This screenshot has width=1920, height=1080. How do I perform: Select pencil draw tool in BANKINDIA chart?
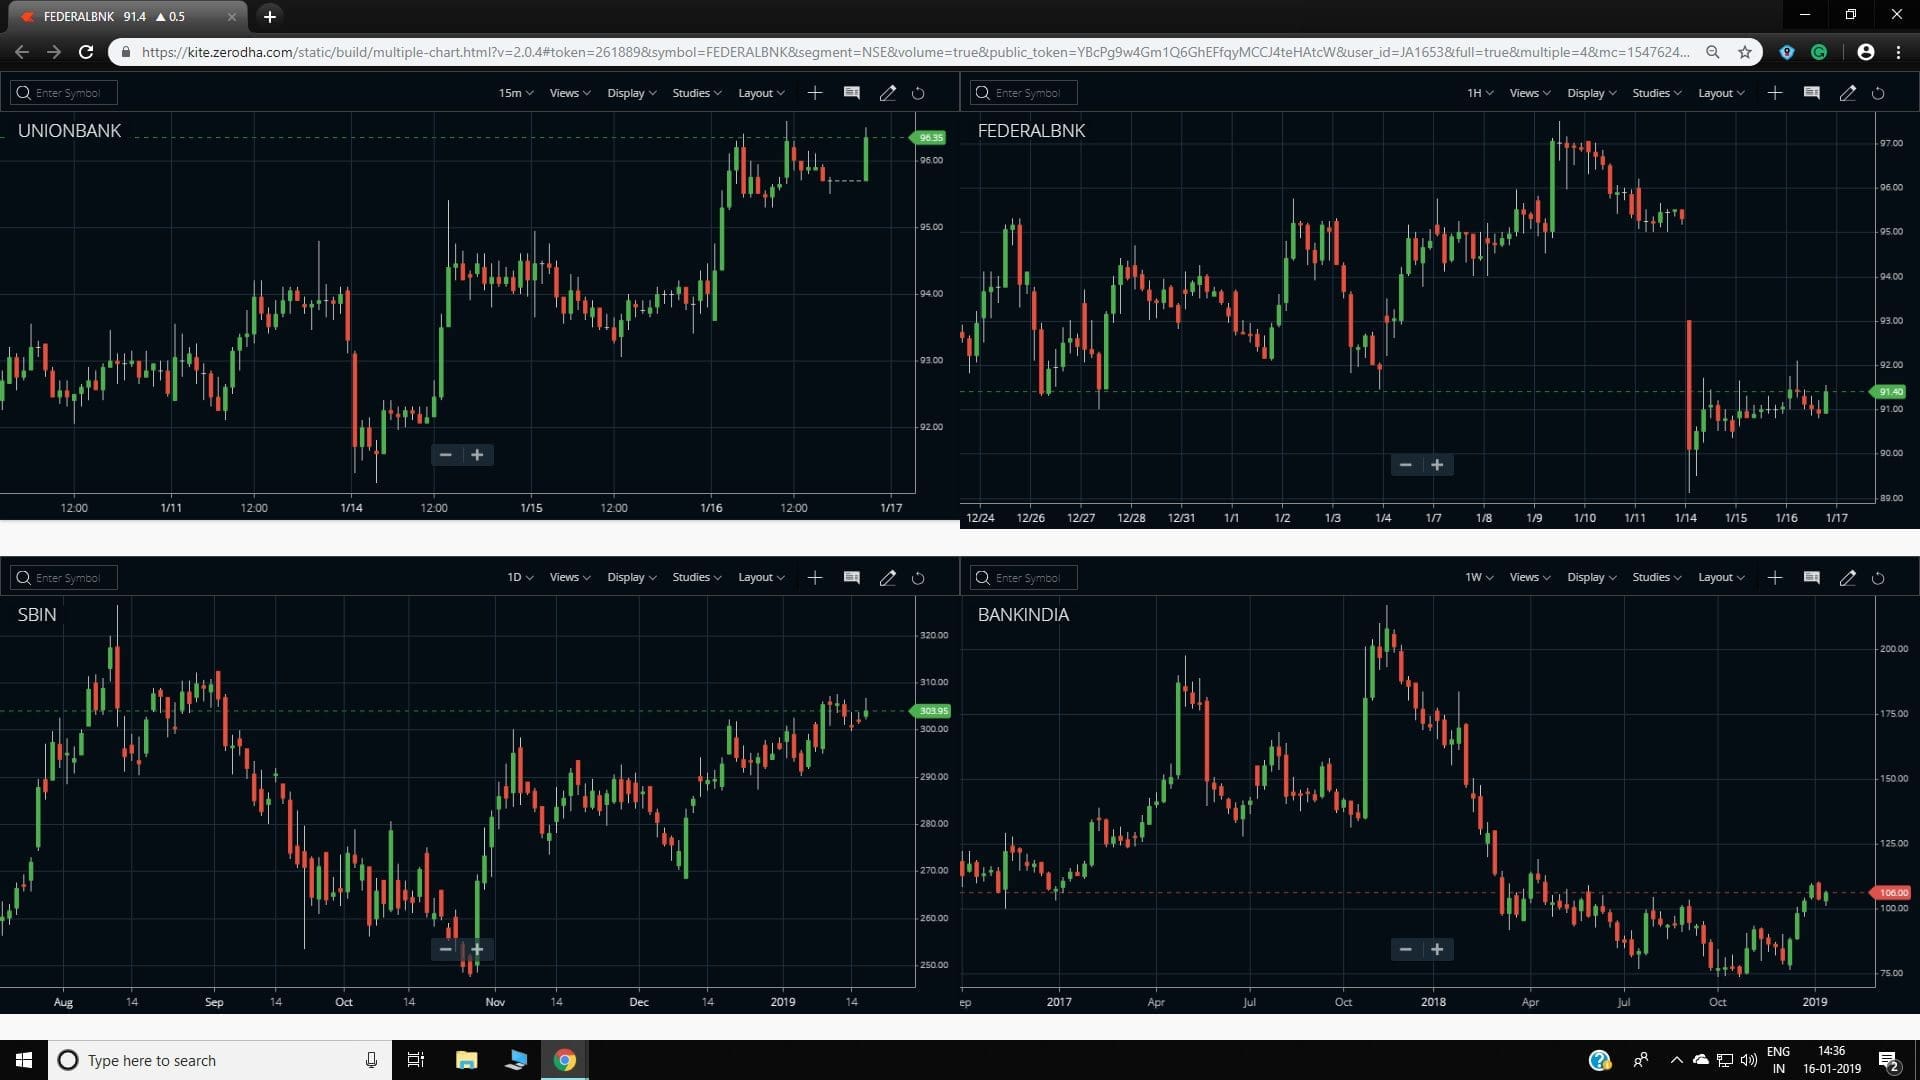1847,577
